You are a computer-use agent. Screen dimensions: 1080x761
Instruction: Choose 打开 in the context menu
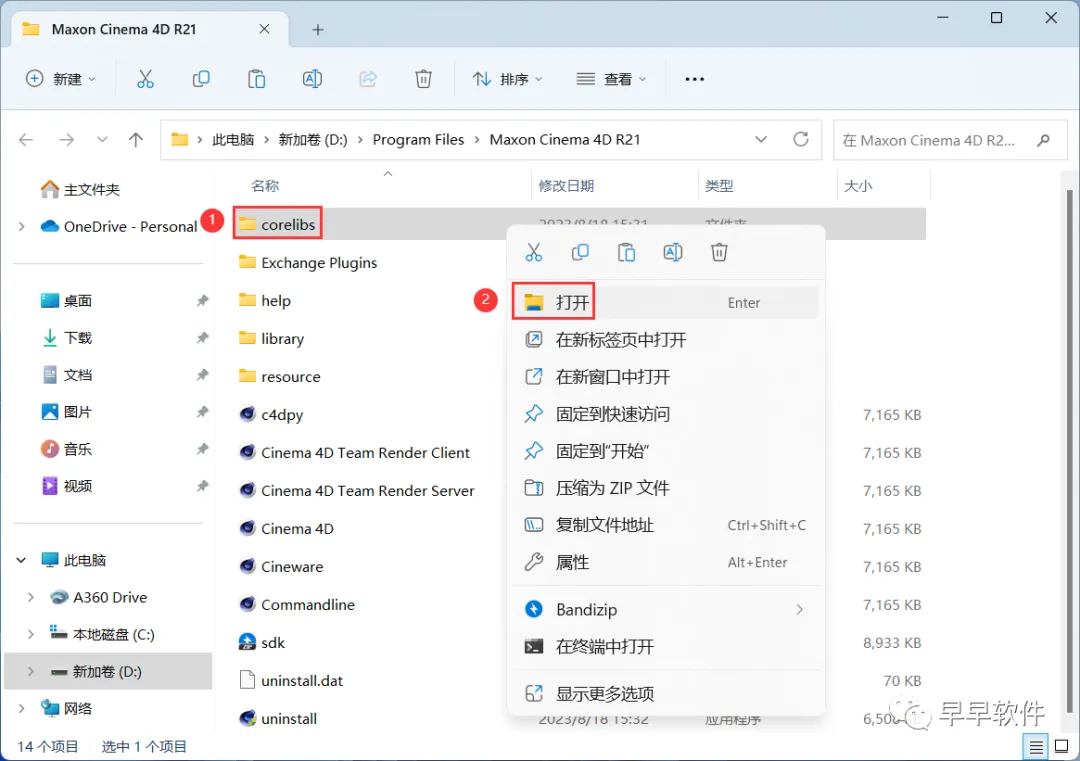[665, 302]
